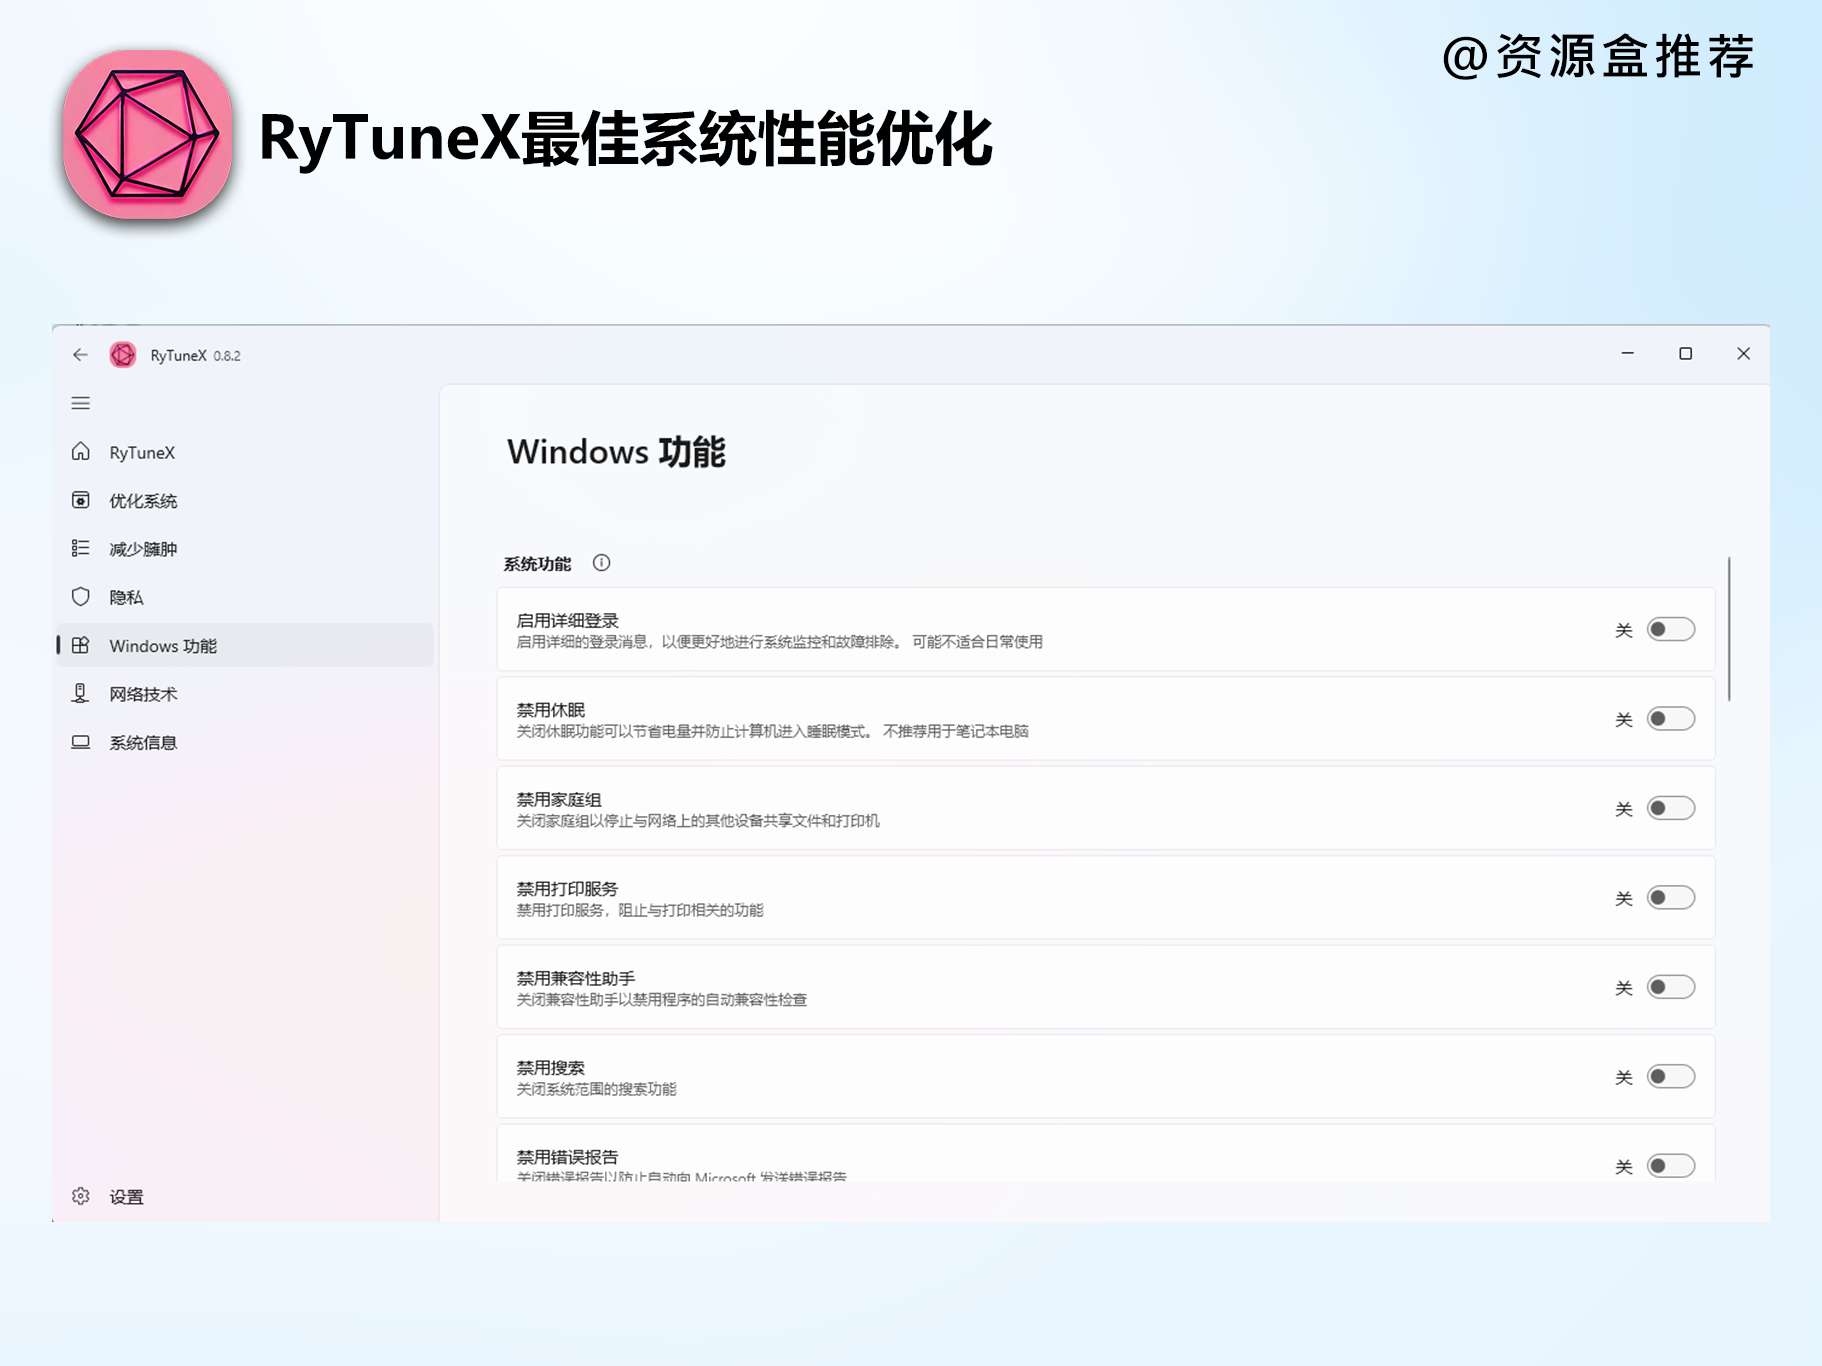Switch on 禁用打印服务

1671,898
